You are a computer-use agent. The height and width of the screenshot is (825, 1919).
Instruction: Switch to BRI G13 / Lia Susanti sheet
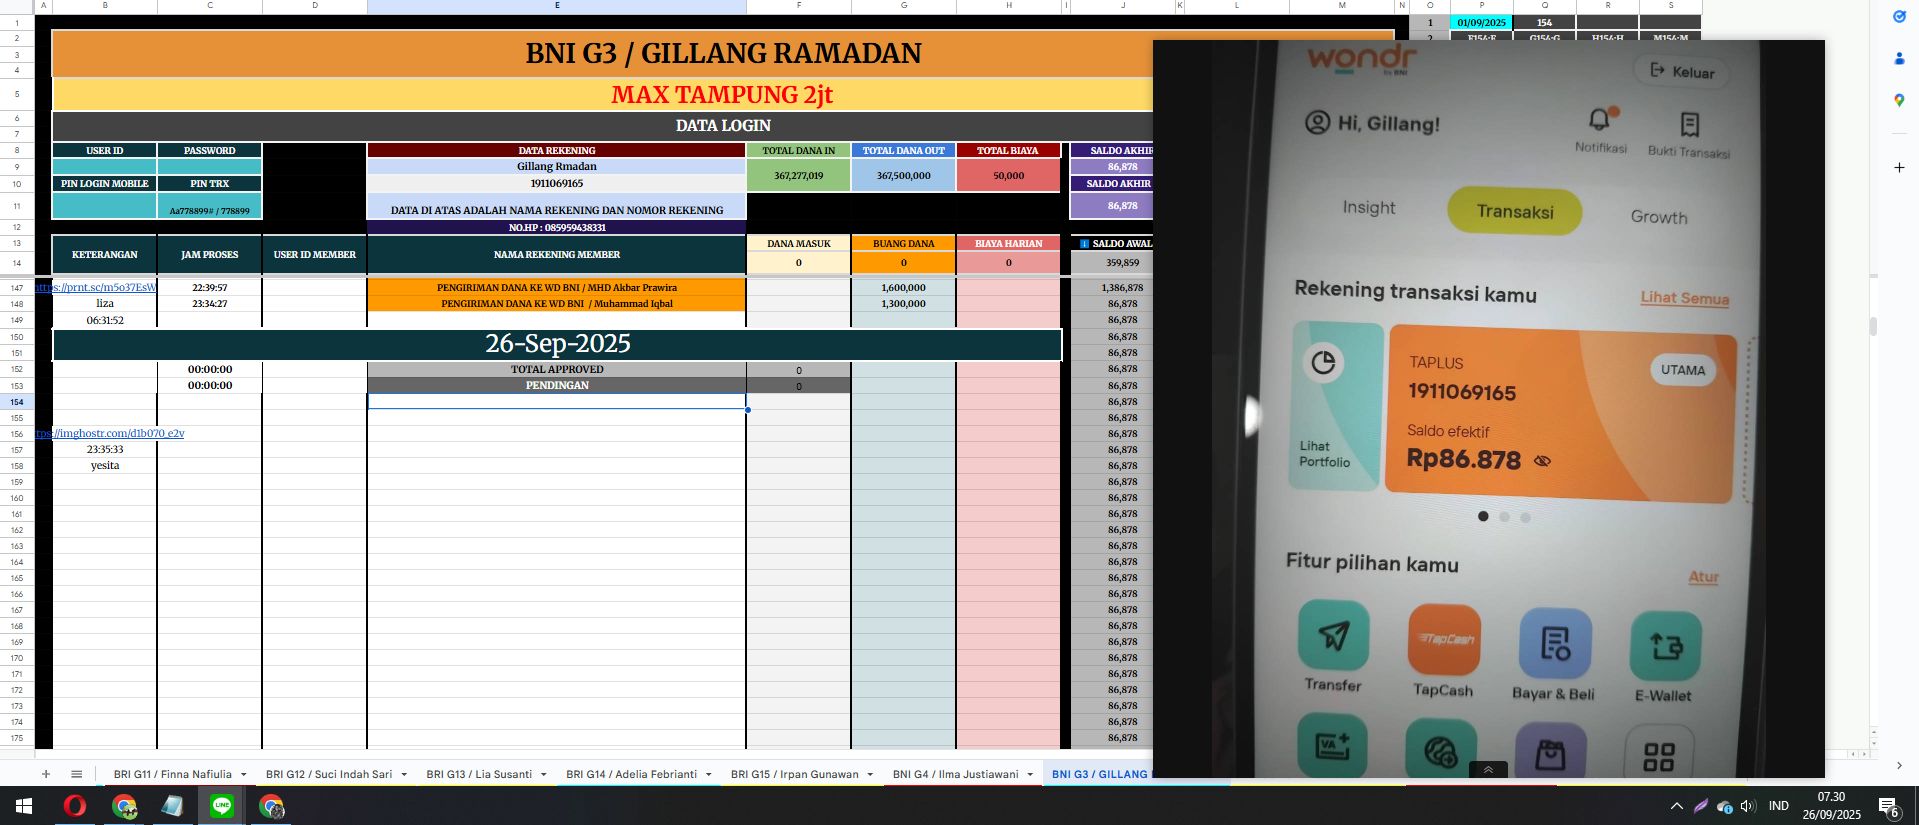[479, 775]
